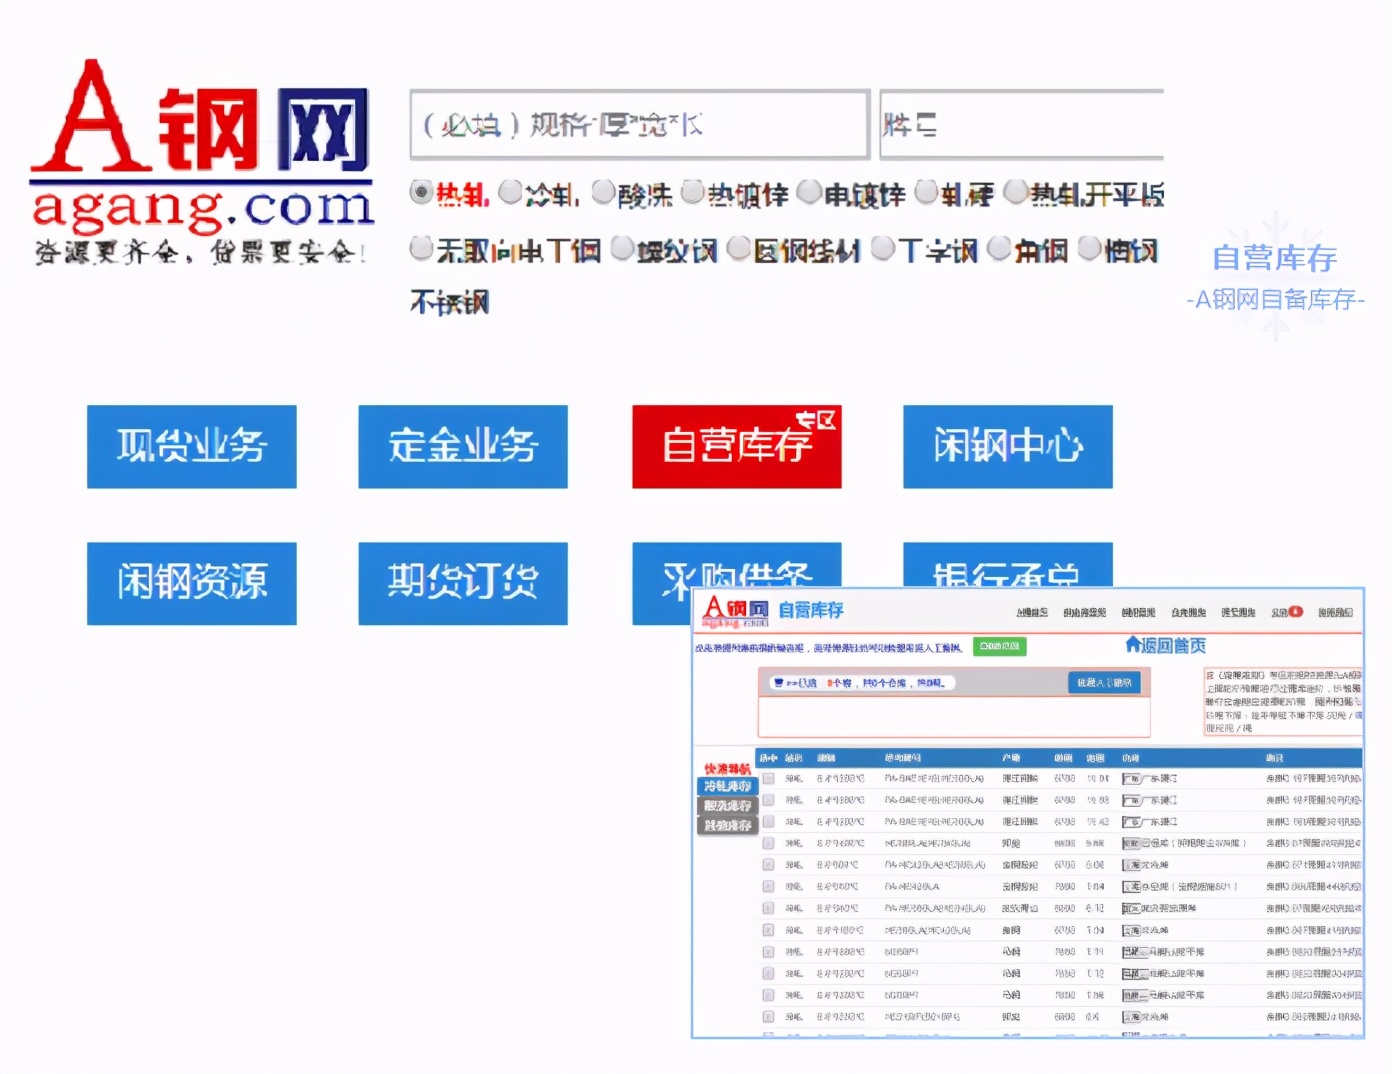This screenshot has height=1074, width=1392.
Task: Open the red 自营库存 专区 tile
Action: [736, 446]
